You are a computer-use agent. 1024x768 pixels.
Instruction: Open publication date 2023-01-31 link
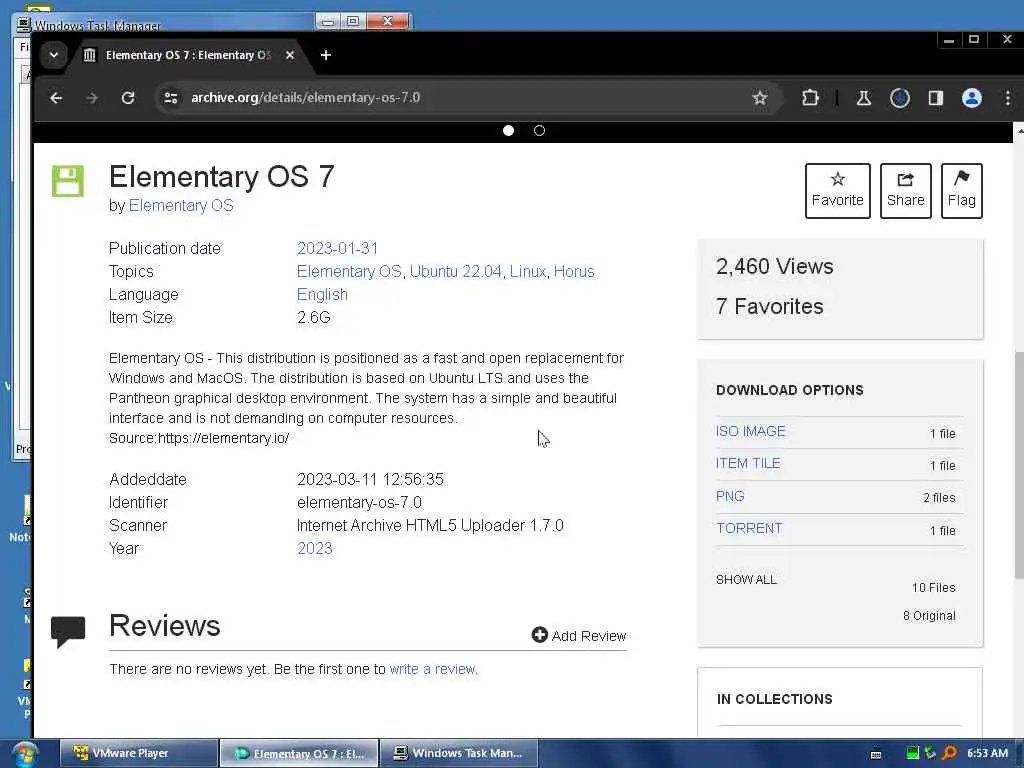pos(337,249)
